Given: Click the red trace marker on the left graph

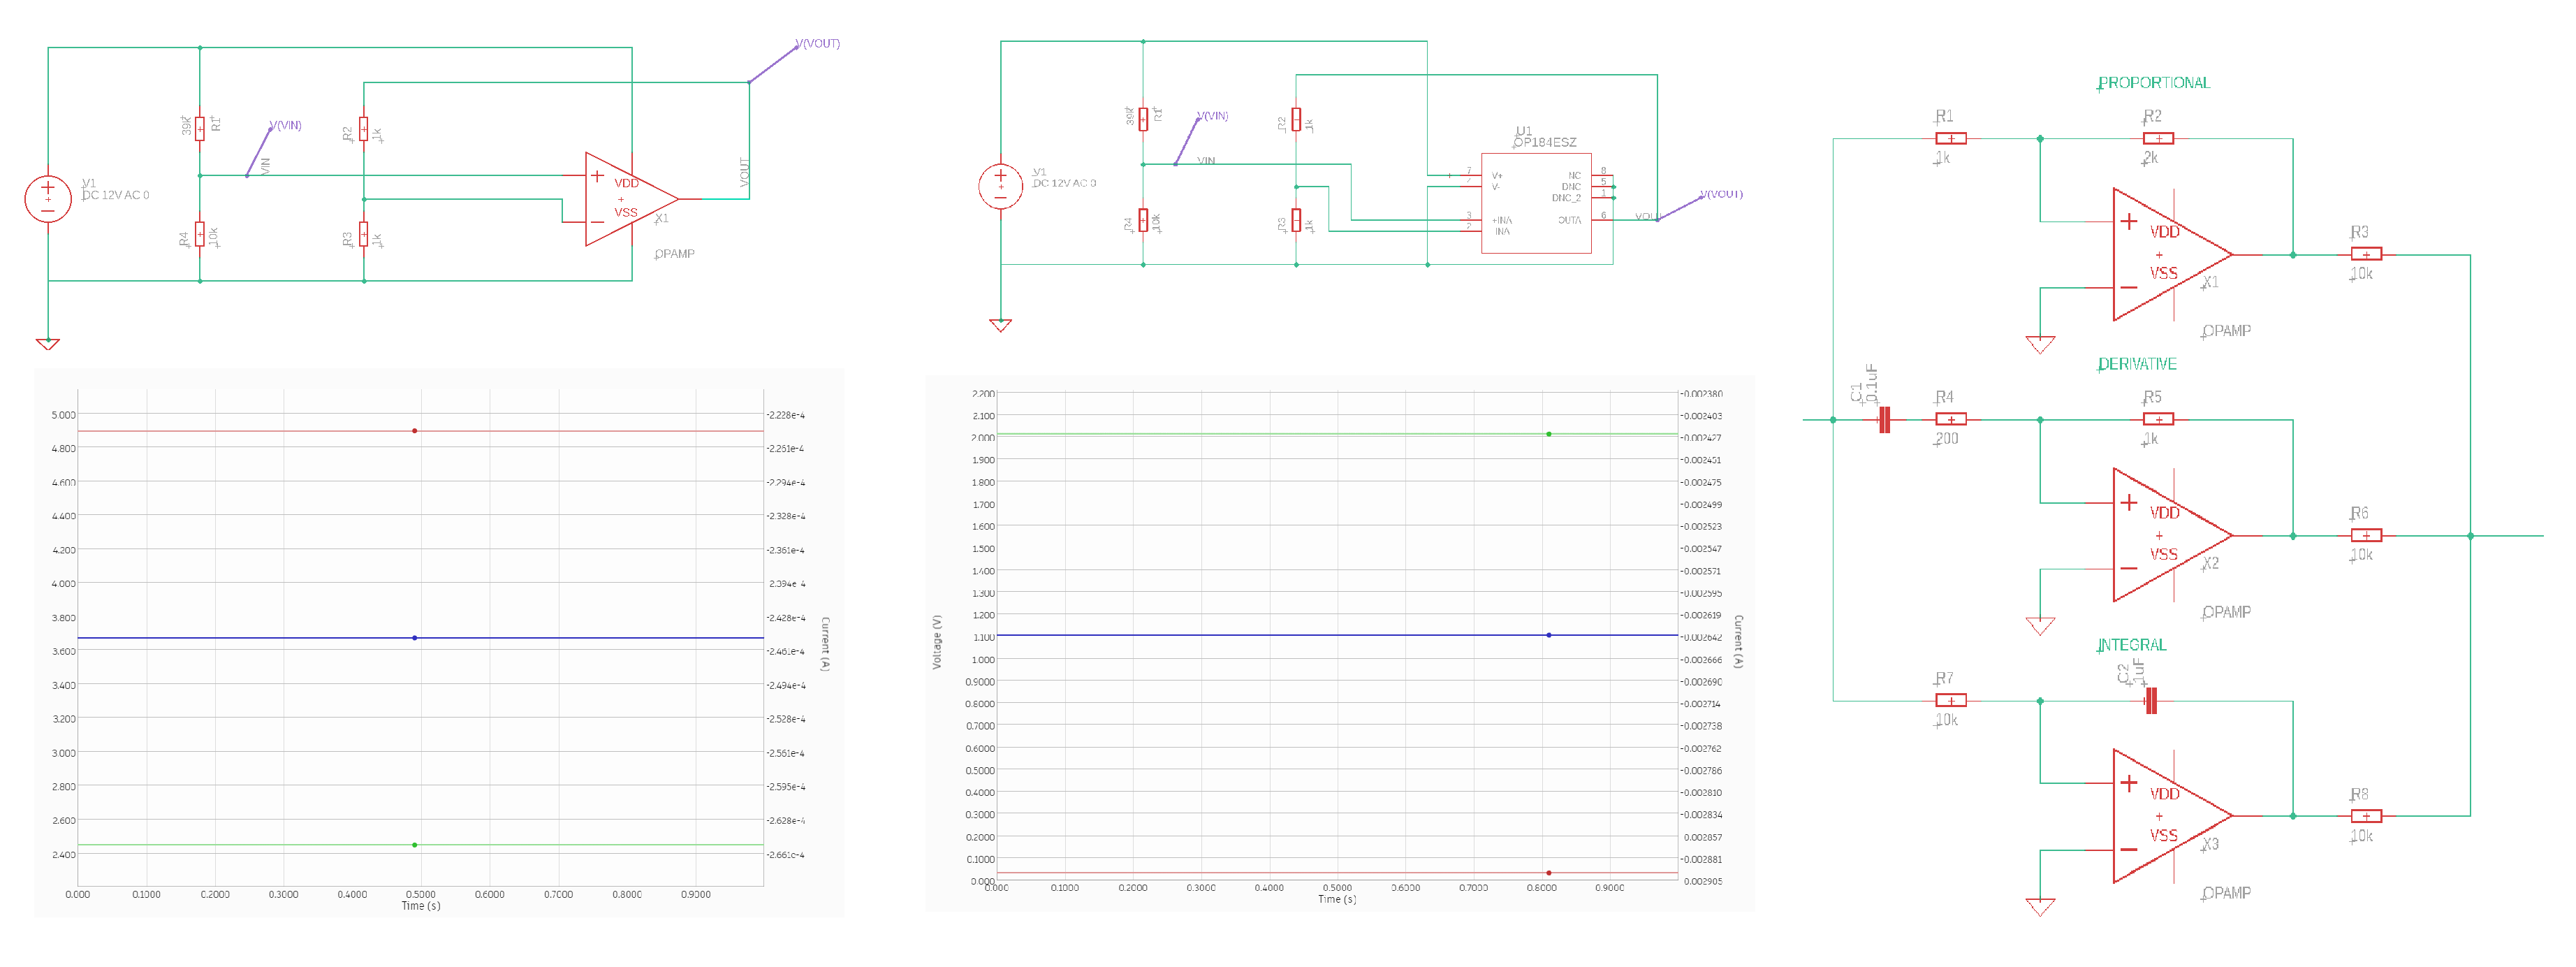Looking at the screenshot, I should coord(415,431).
